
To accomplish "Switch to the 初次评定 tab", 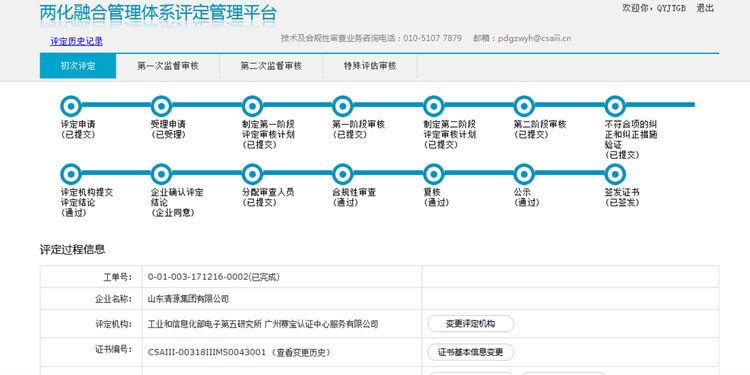I will tap(78, 66).
